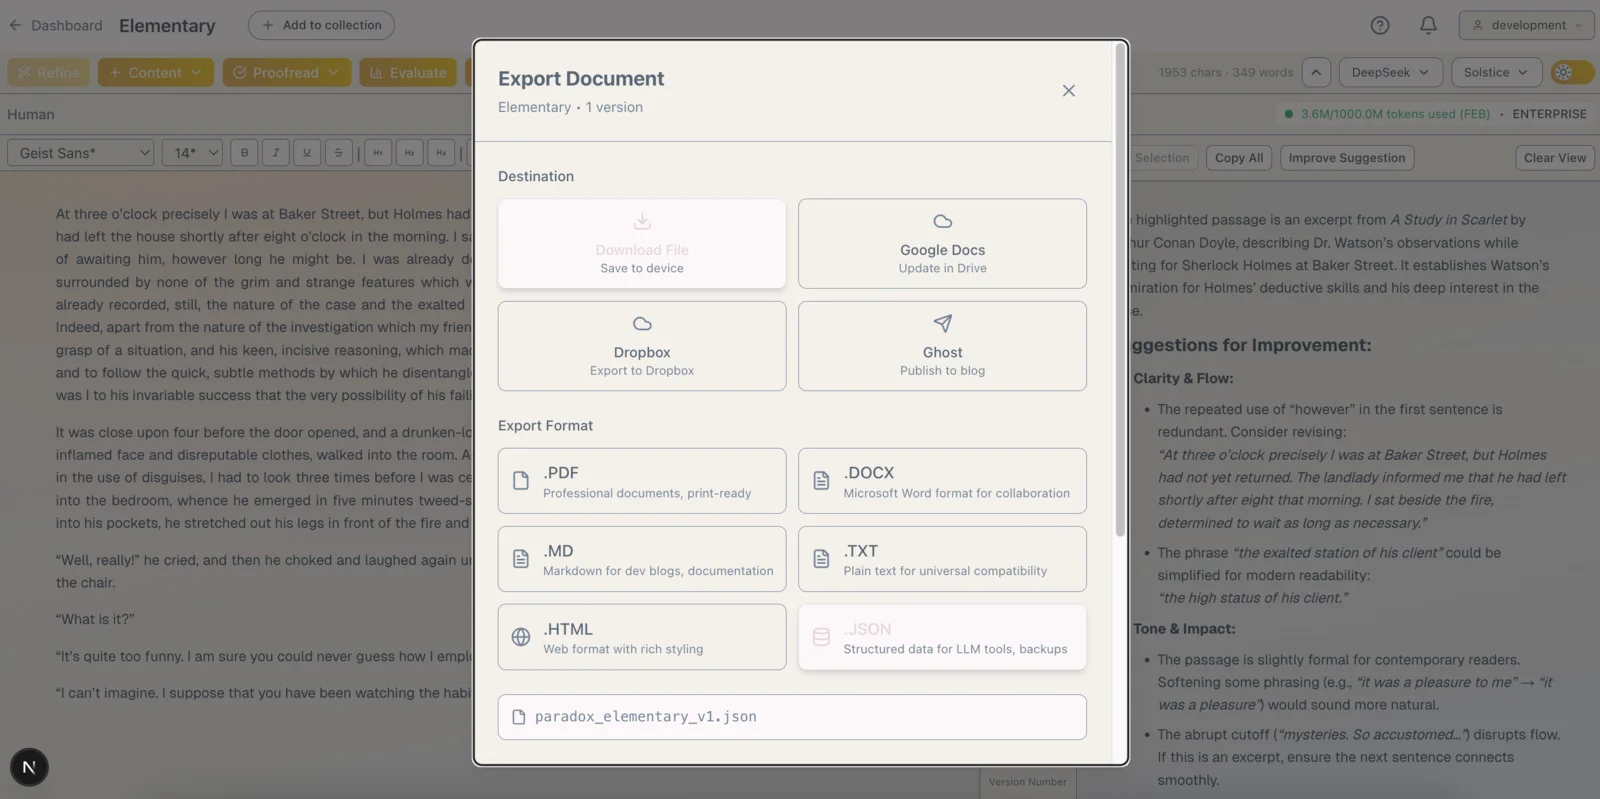Choose Download File save to device
The height and width of the screenshot is (799, 1600).
642,244
